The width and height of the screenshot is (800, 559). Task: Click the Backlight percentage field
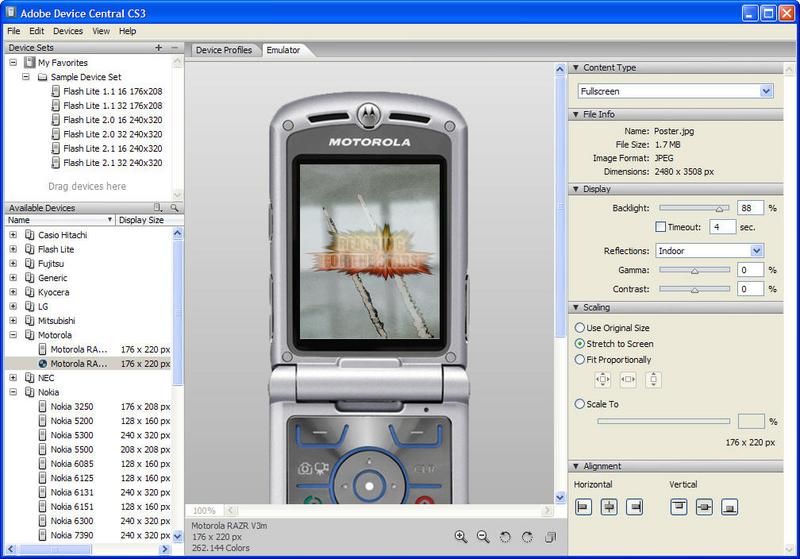point(750,208)
